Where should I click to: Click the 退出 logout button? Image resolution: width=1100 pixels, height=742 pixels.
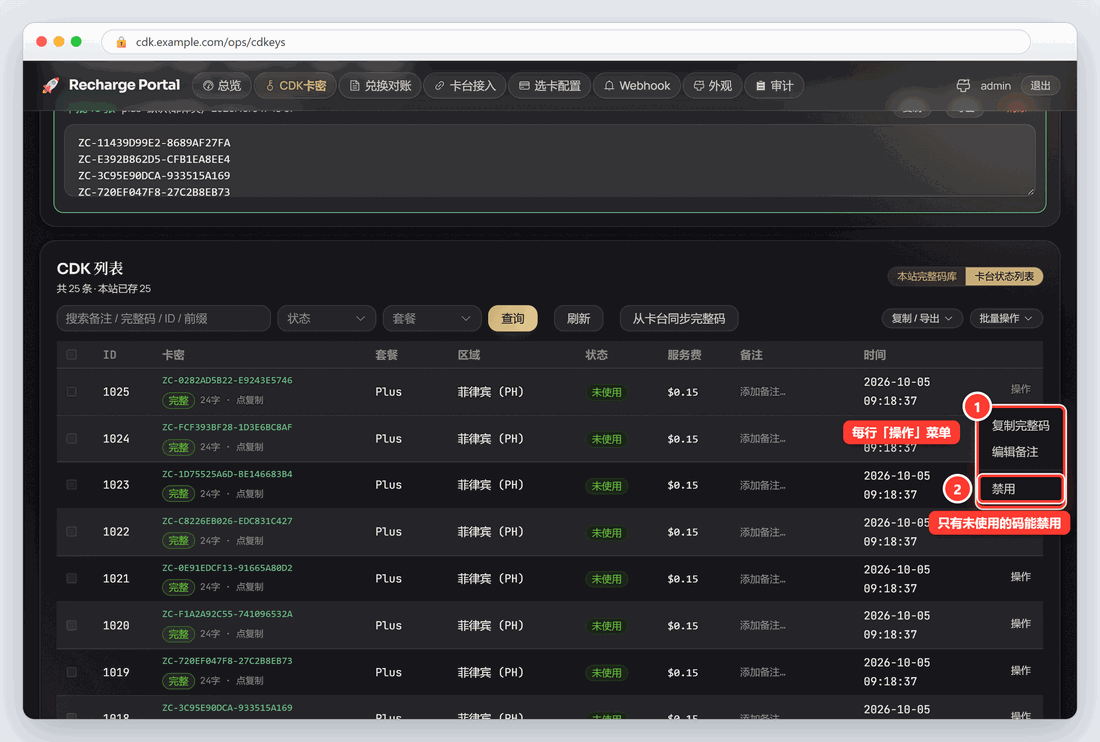pos(1040,86)
